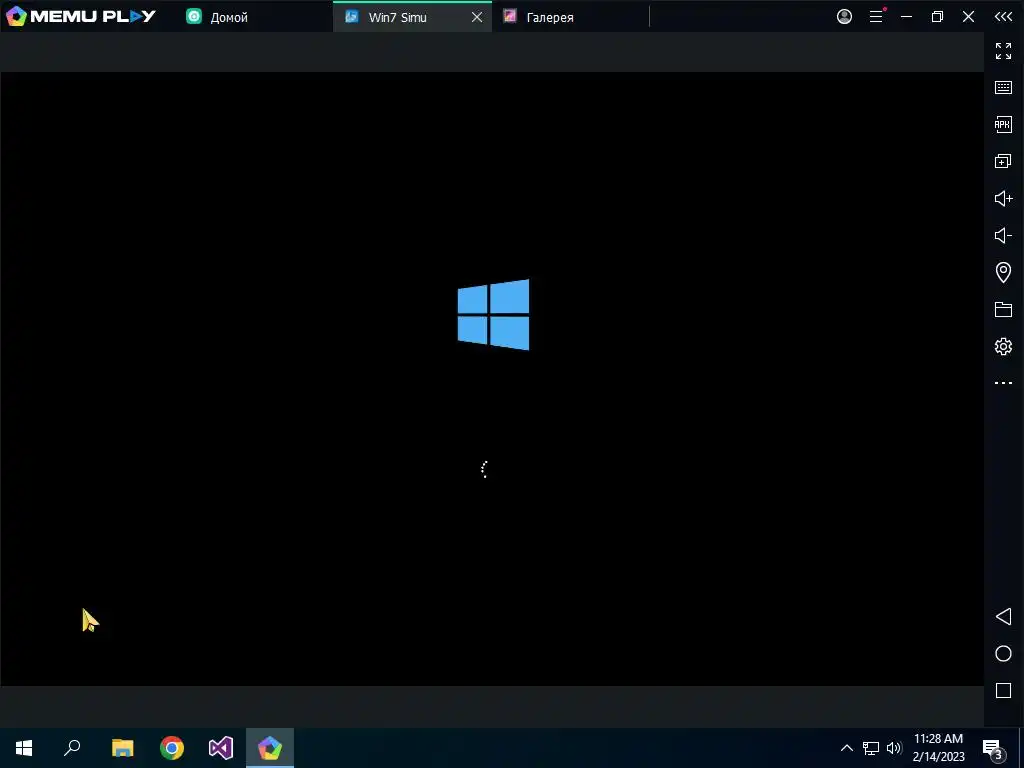Open the MEmu hamburger menu
This screenshot has height=768, width=1024.
click(x=876, y=16)
